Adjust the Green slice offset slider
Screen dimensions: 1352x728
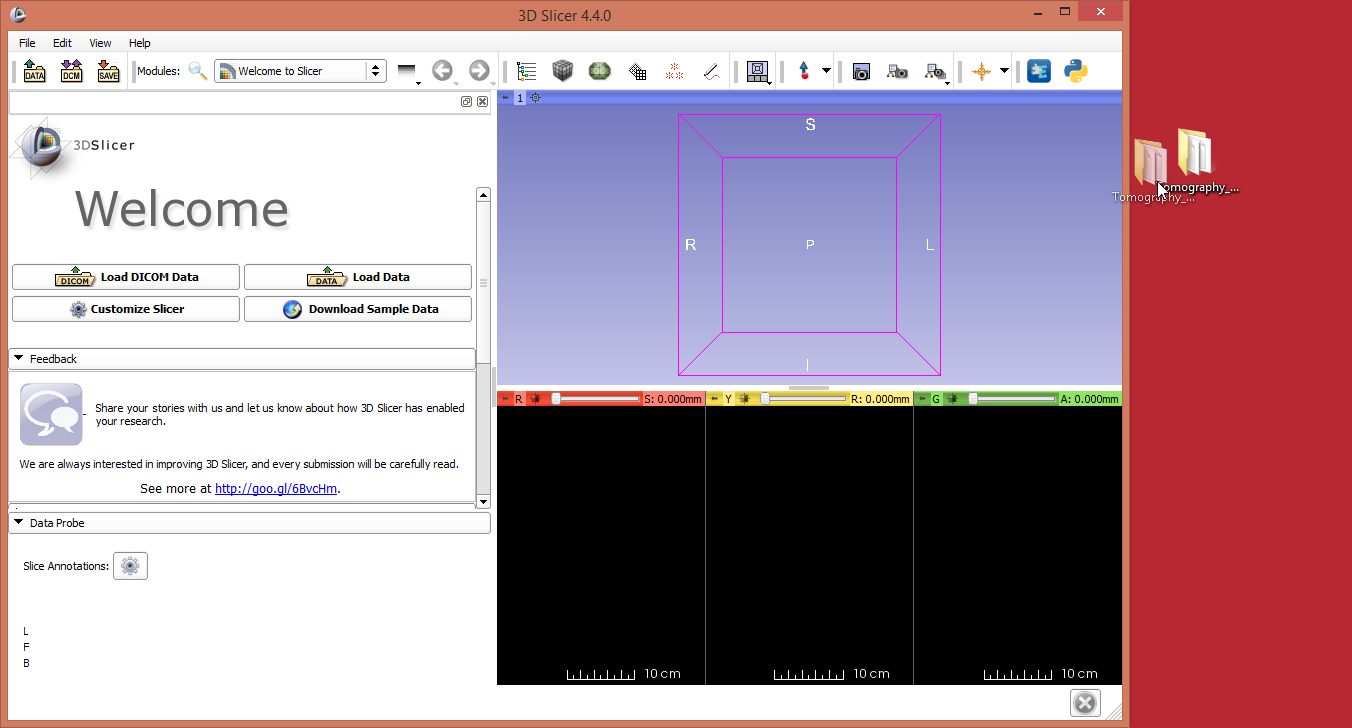tap(1011, 399)
